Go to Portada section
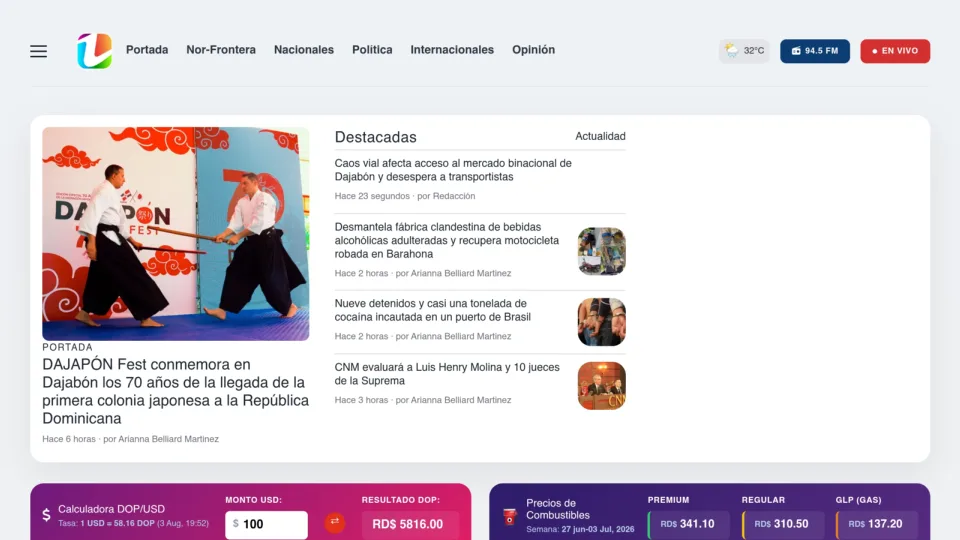Image resolution: width=960 pixels, height=540 pixels. (x=147, y=50)
